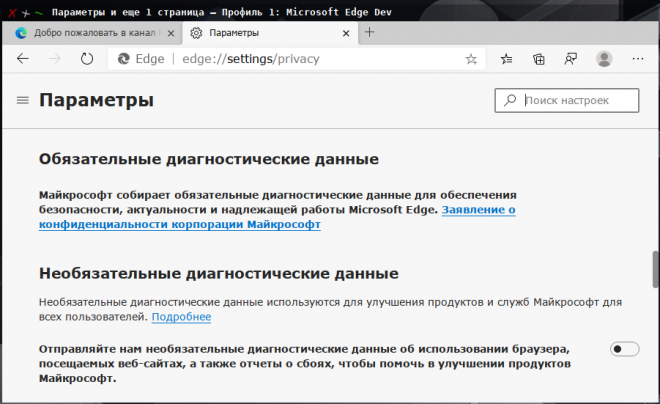Open a new tab with plus button
Image resolution: width=660 pixels, height=404 pixels.
[x=369, y=32]
